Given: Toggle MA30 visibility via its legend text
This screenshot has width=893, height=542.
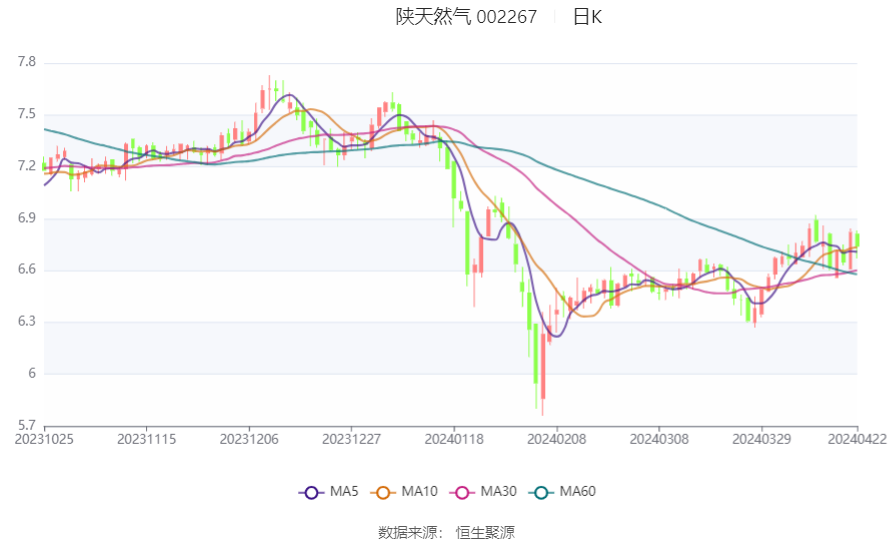Looking at the screenshot, I should coord(498,492).
